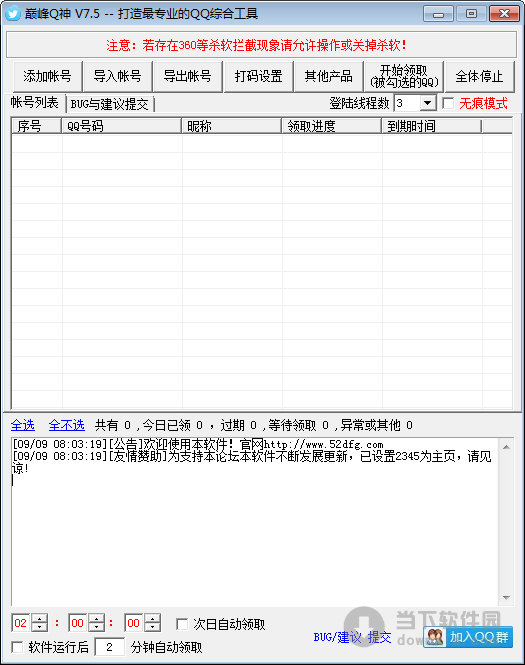
Task: Increase seconds with up spinner arrow
Action: (x=153, y=618)
